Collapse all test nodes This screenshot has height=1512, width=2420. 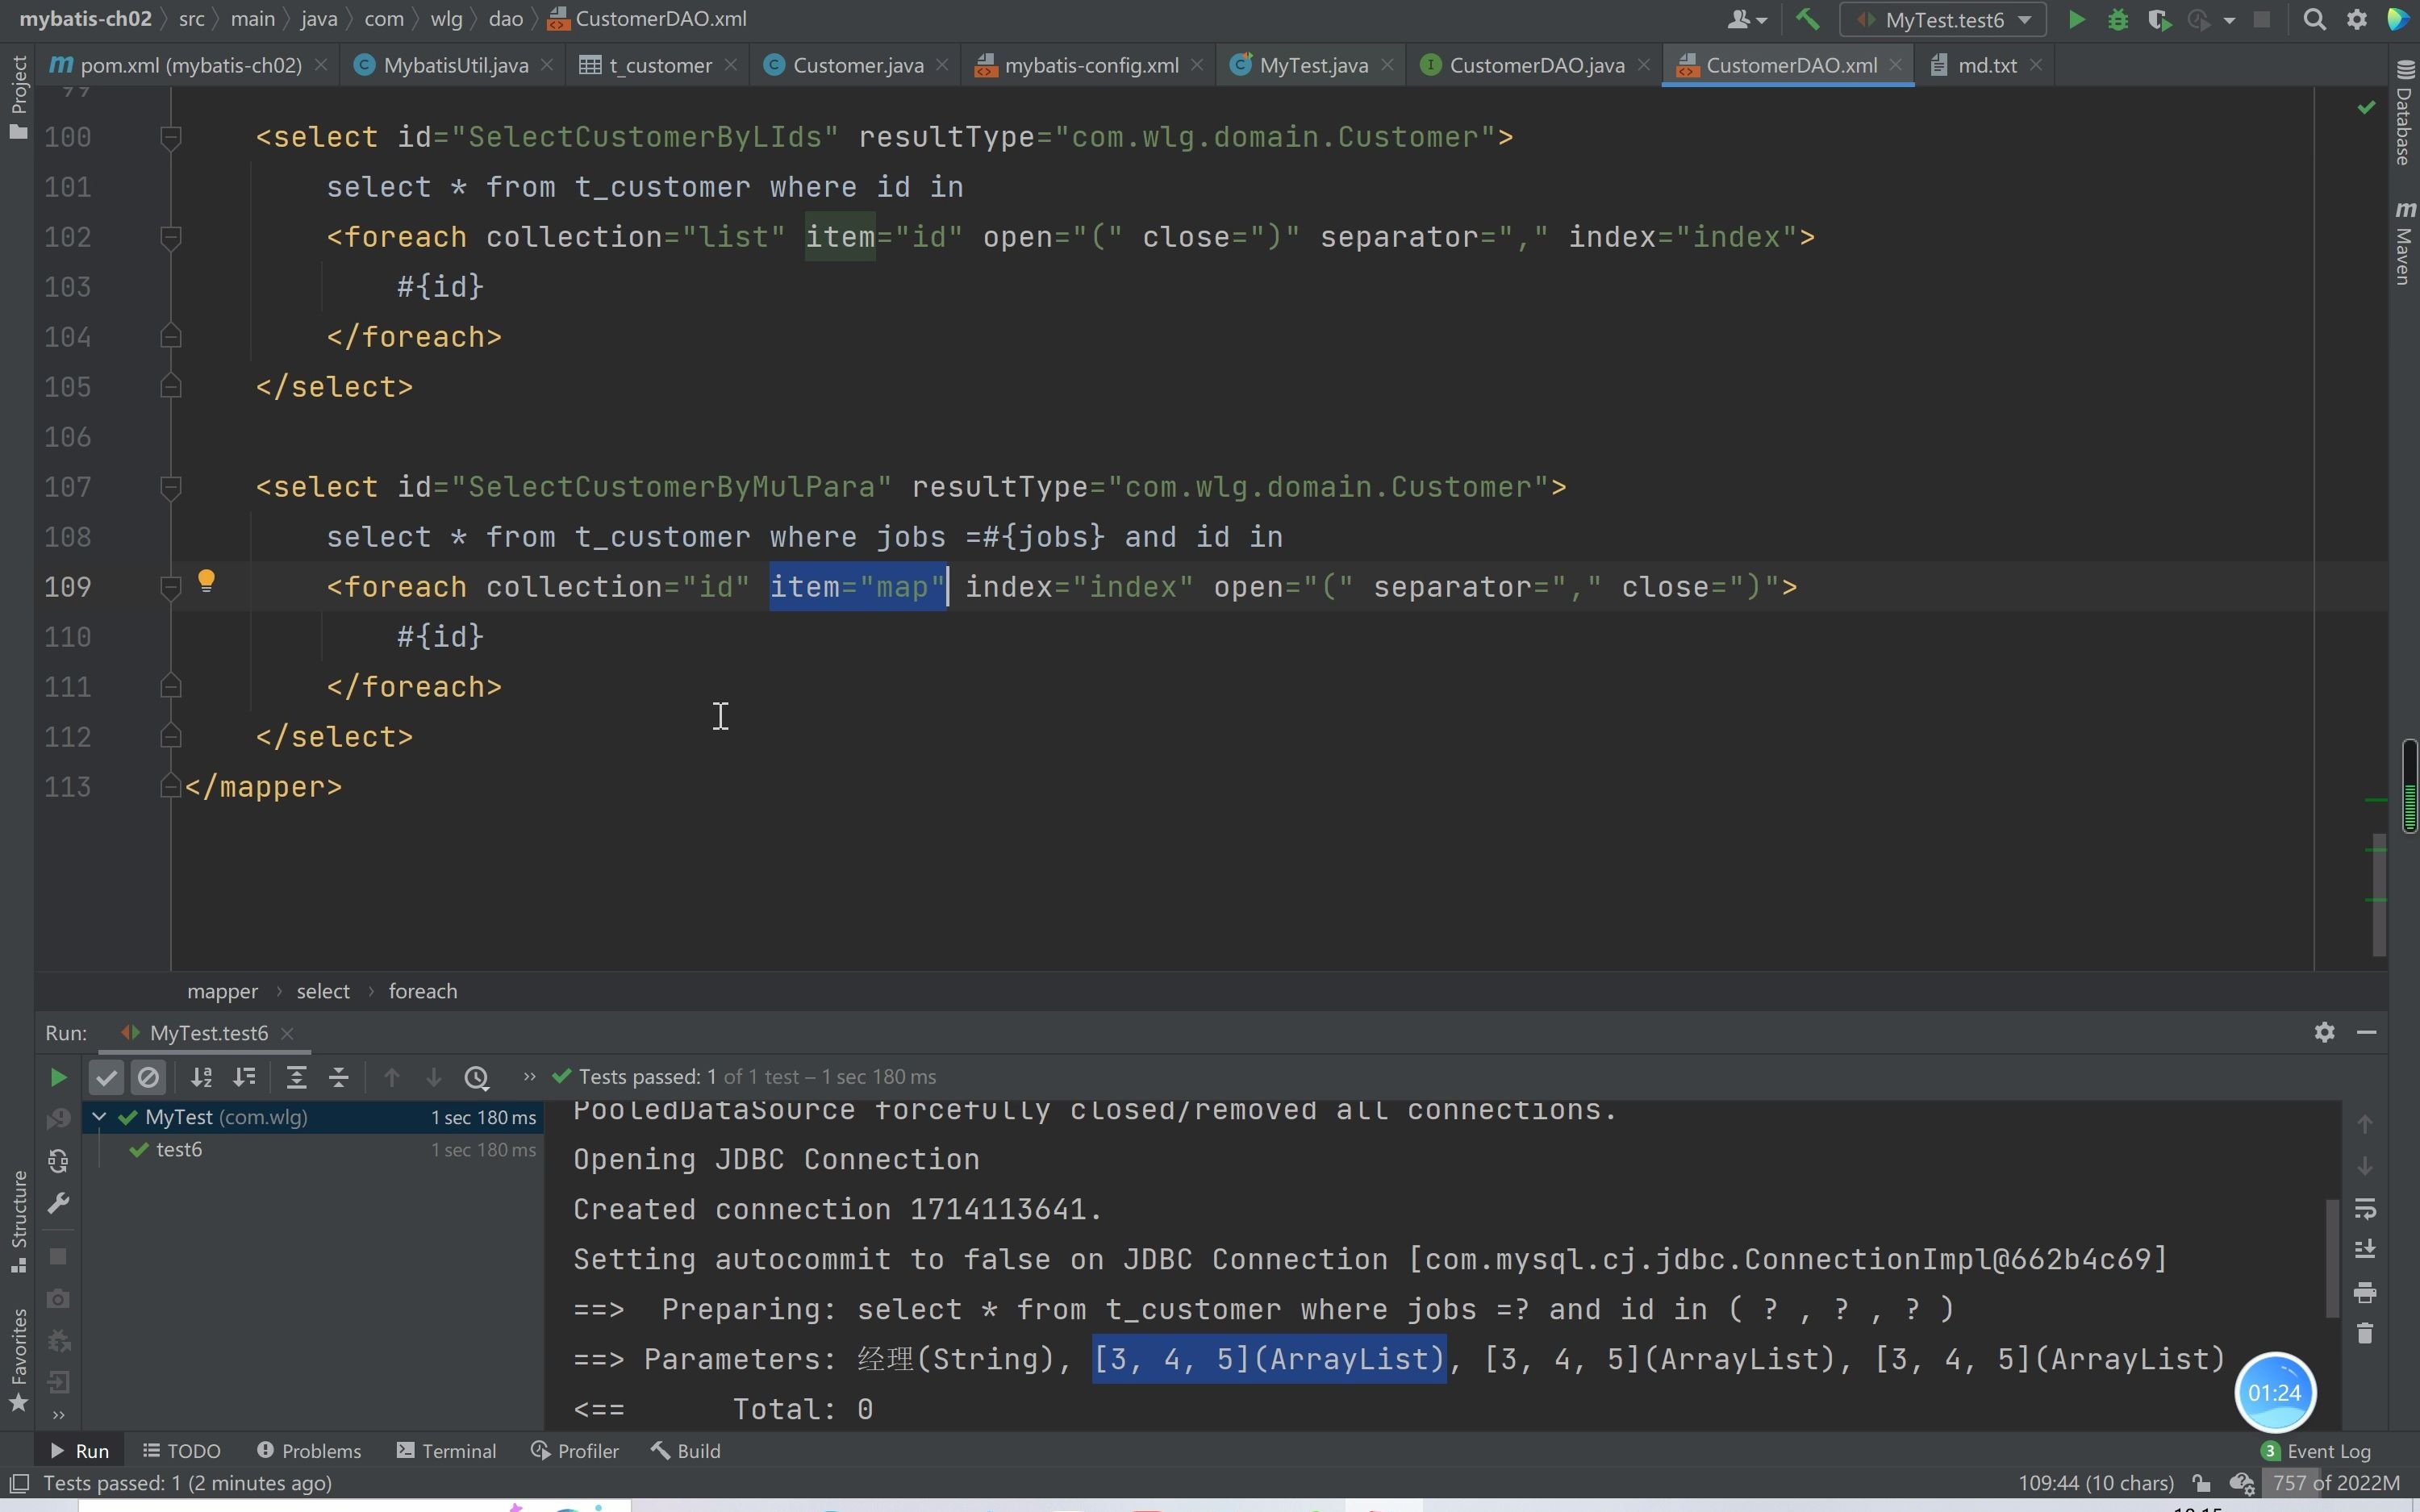pyautogui.click(x=339, y=1077)
